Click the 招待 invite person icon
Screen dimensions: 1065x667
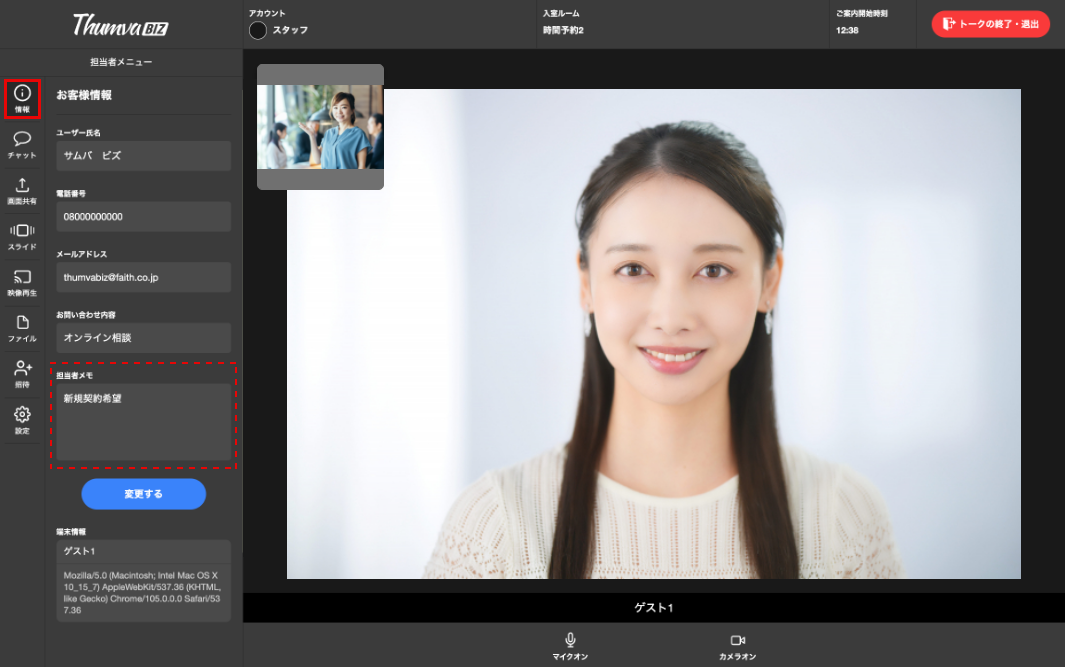coord(22,374)
